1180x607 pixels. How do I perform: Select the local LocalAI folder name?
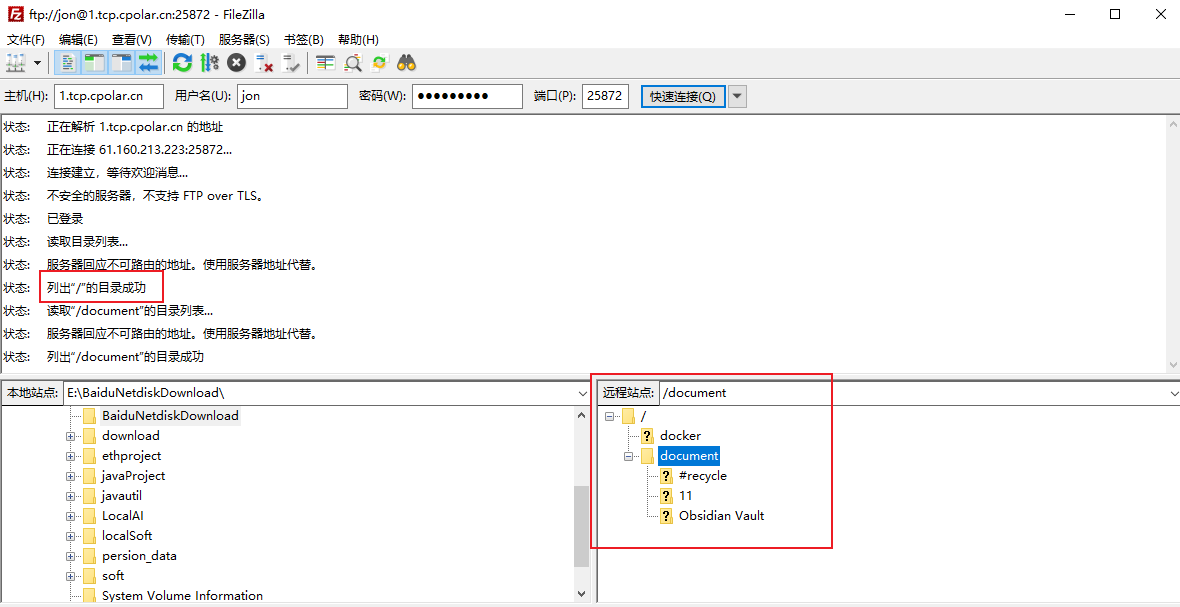tap(123, 516)
